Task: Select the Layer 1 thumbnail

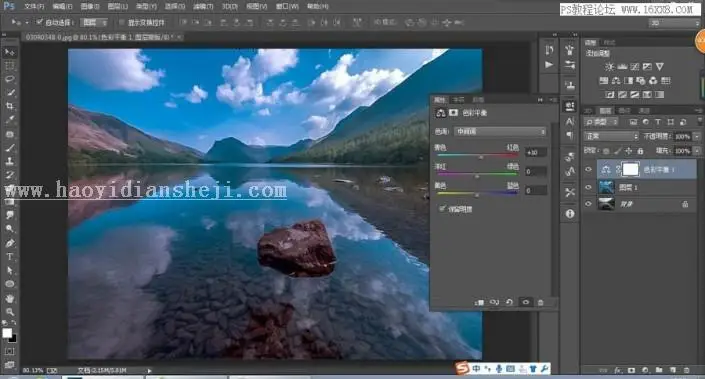Action: pyautogui.click(x=607, y=187)
